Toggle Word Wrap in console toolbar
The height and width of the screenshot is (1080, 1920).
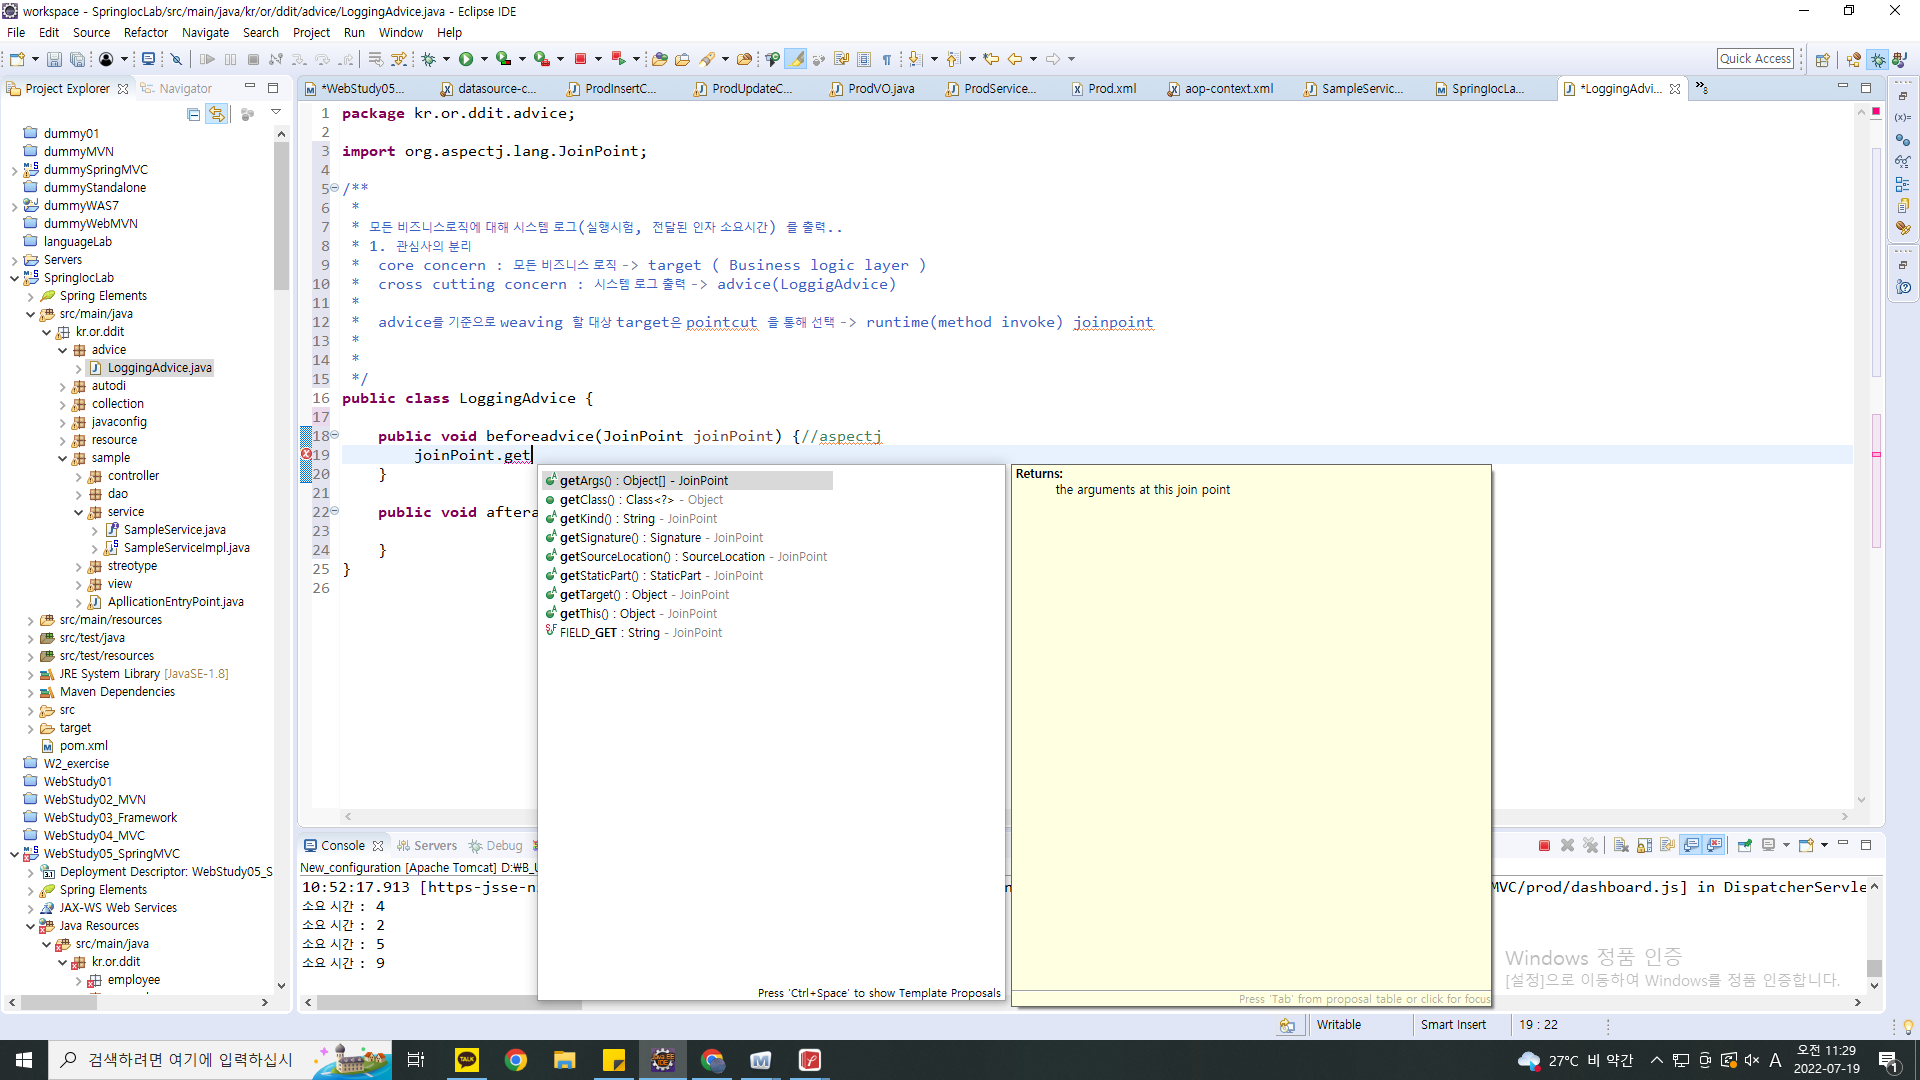coord(1667,846)
